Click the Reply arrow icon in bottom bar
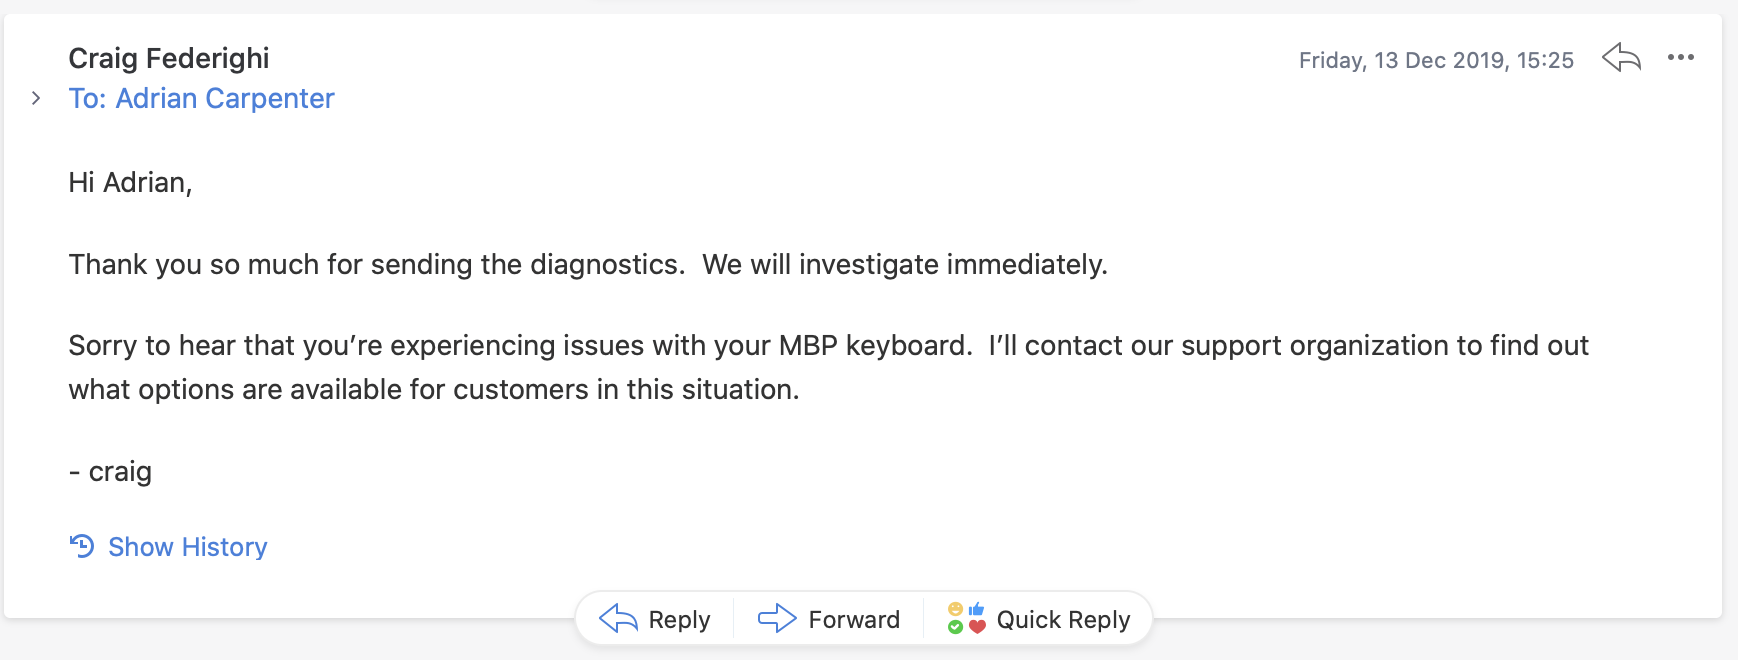1738x660 pixels. coord(618,619)
